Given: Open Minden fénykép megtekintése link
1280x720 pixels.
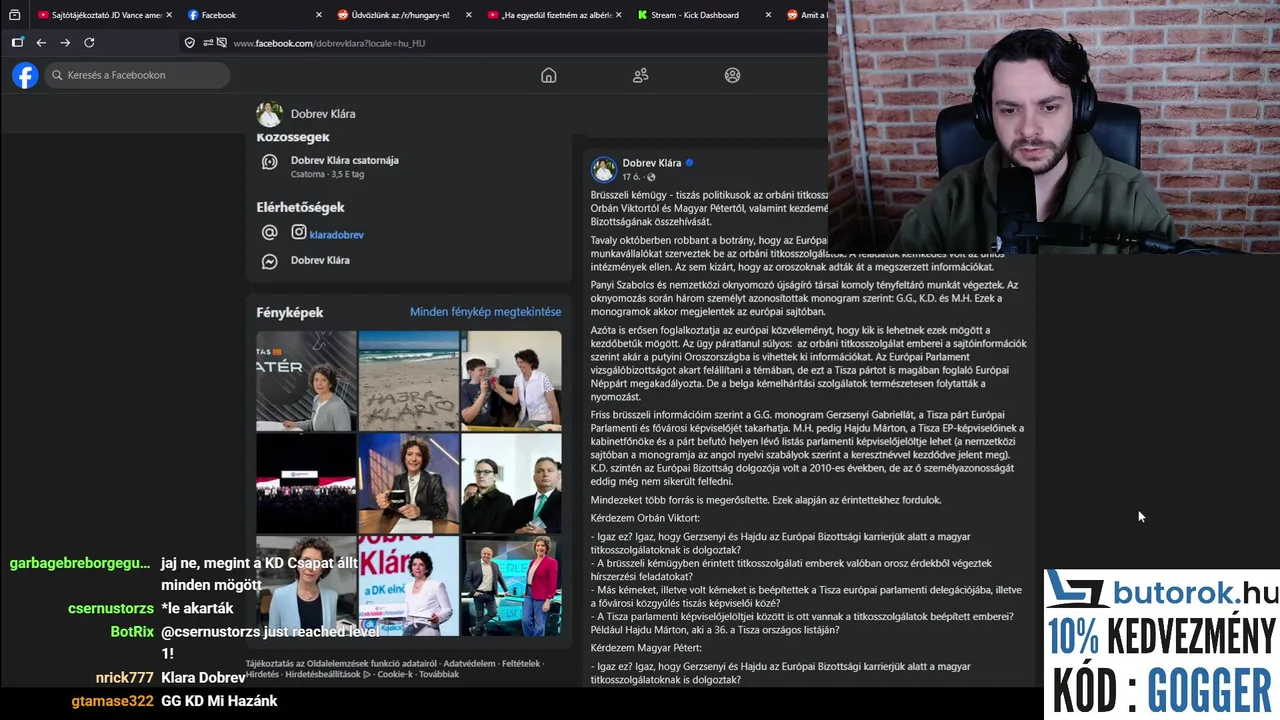Looking at the screenshot, I should pyautogui.click(x=485, y=312).
